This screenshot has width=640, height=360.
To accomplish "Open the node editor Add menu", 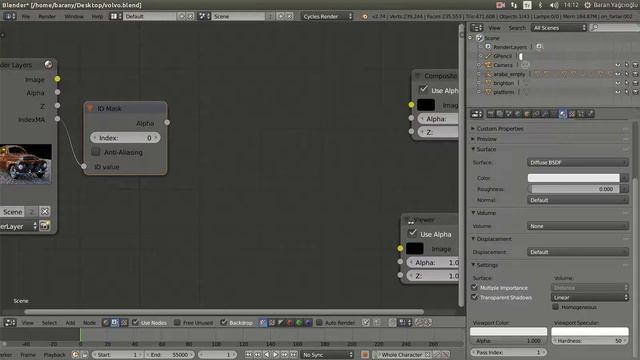I will (70, 322).
